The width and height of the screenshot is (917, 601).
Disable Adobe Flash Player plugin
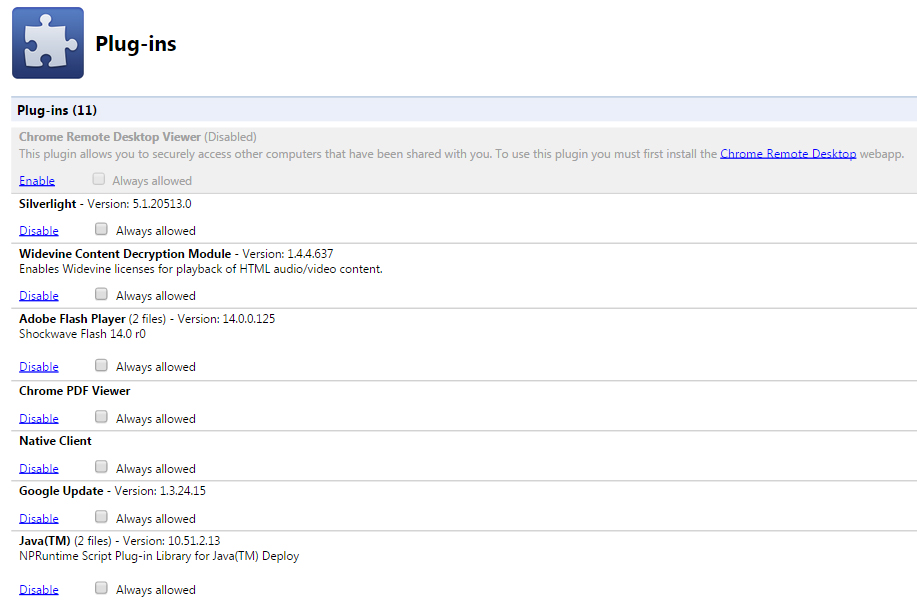[39, 367]
